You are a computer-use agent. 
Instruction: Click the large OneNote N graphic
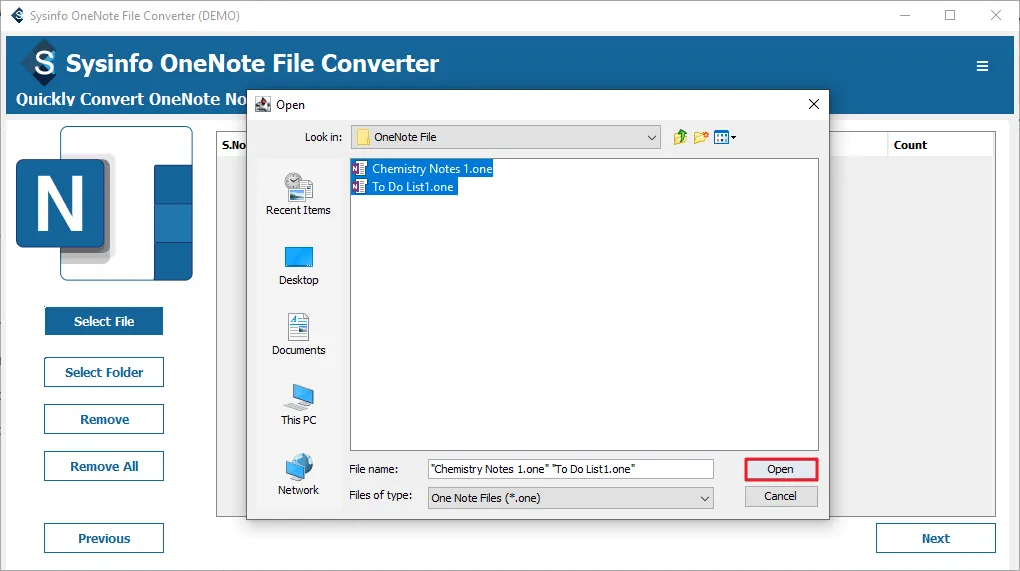coord(104,204)
